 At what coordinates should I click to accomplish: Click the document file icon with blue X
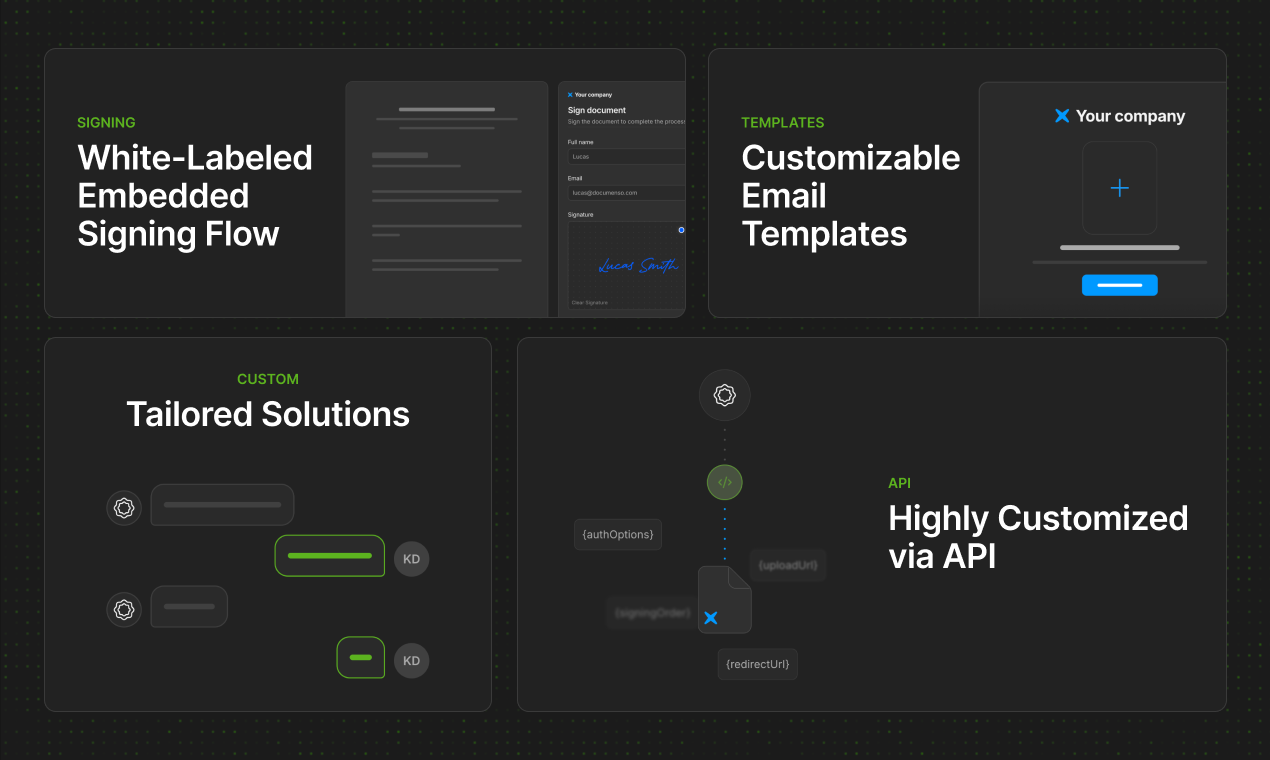click(x=725, y=599)
